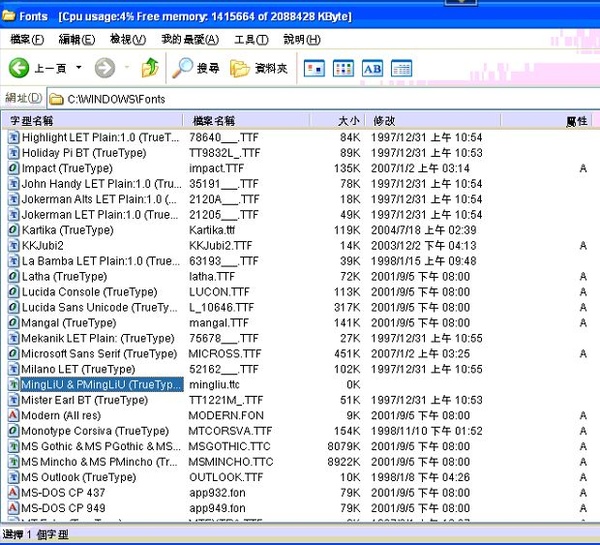Viewport: 600px width, 545px height.
Task: Sort by 字型名稱 column header
Action: [92, 121]
